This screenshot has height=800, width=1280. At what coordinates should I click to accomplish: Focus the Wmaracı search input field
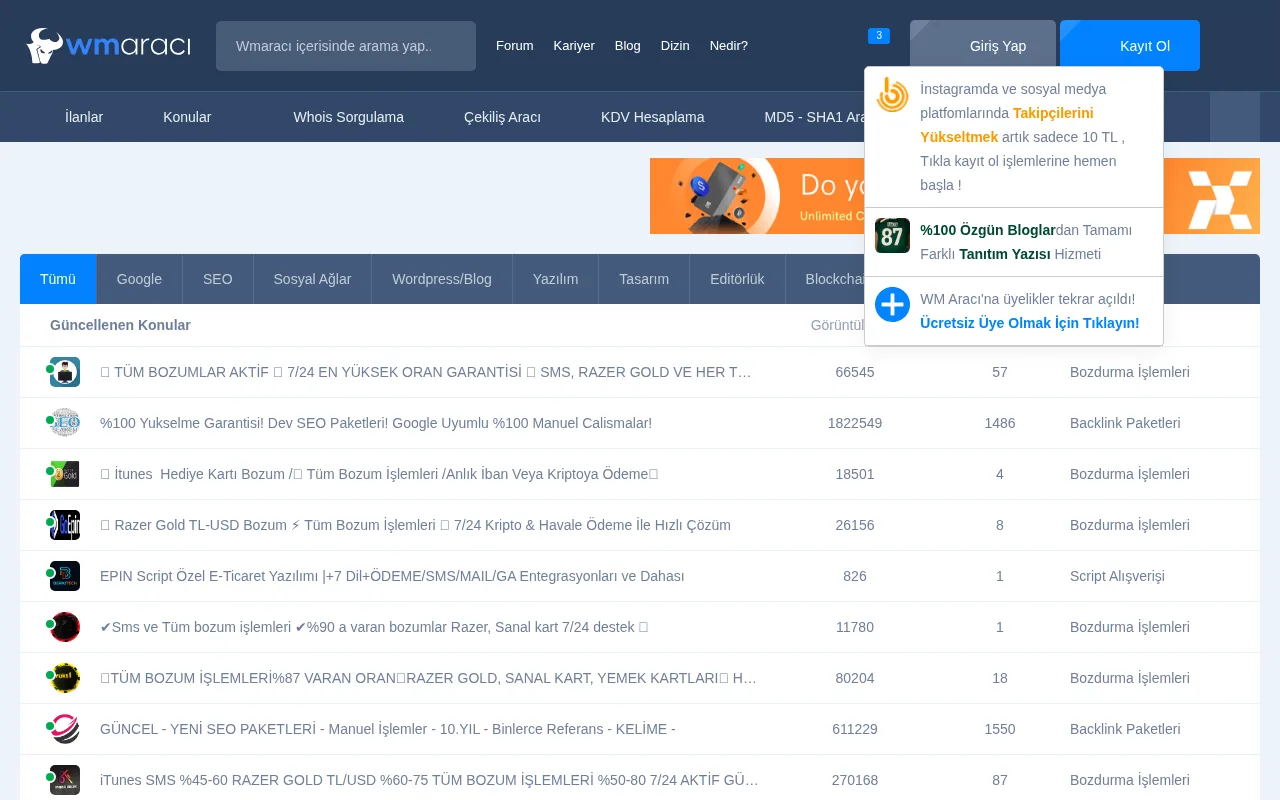pyautogui.click(x=346, y=46)
